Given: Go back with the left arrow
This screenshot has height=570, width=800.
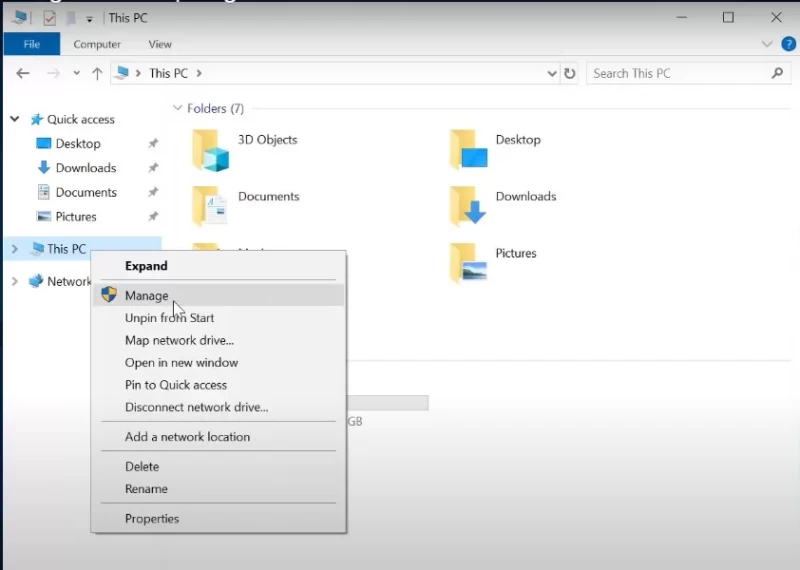Looking at the screenshot, I should (x=22, y=73).
